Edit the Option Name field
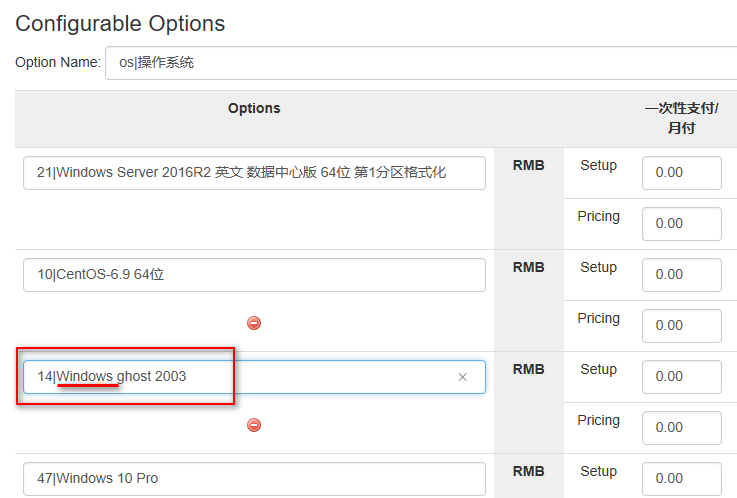Screen dimensions: 737x498 click(421, 63)
